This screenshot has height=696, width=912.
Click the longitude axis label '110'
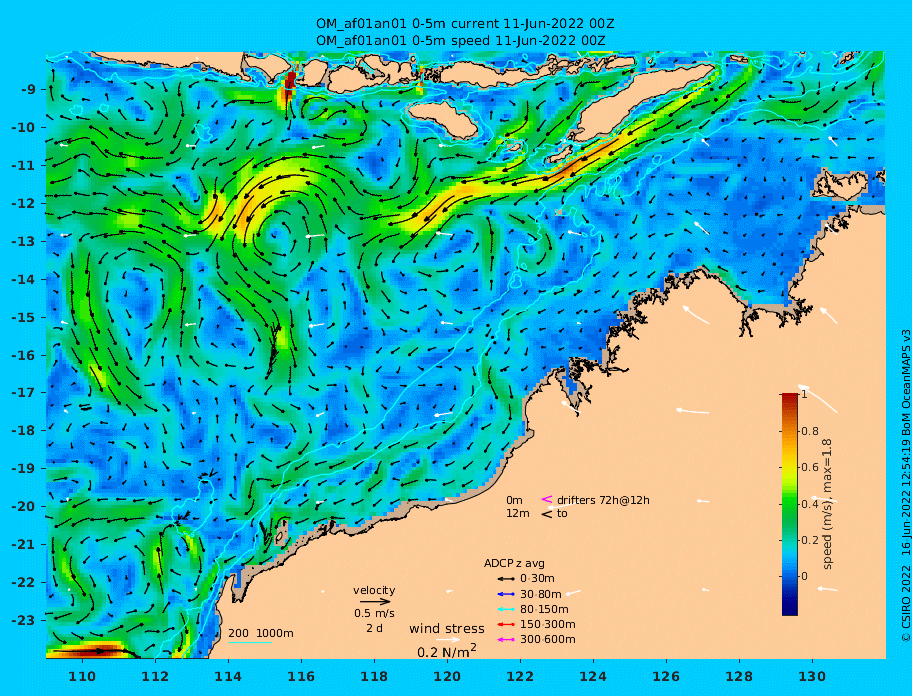point(82,676)
